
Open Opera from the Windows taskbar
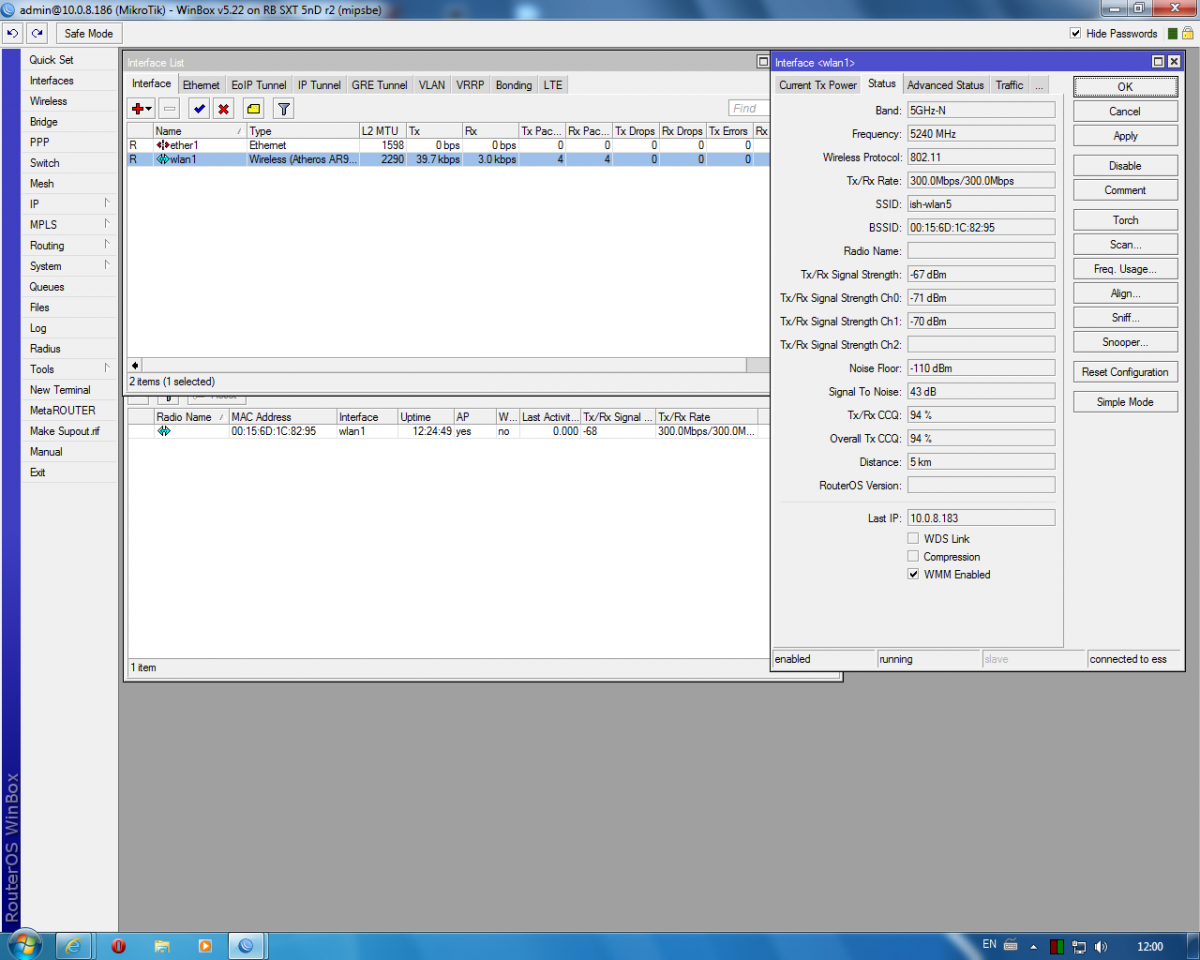tap(118, 945)
